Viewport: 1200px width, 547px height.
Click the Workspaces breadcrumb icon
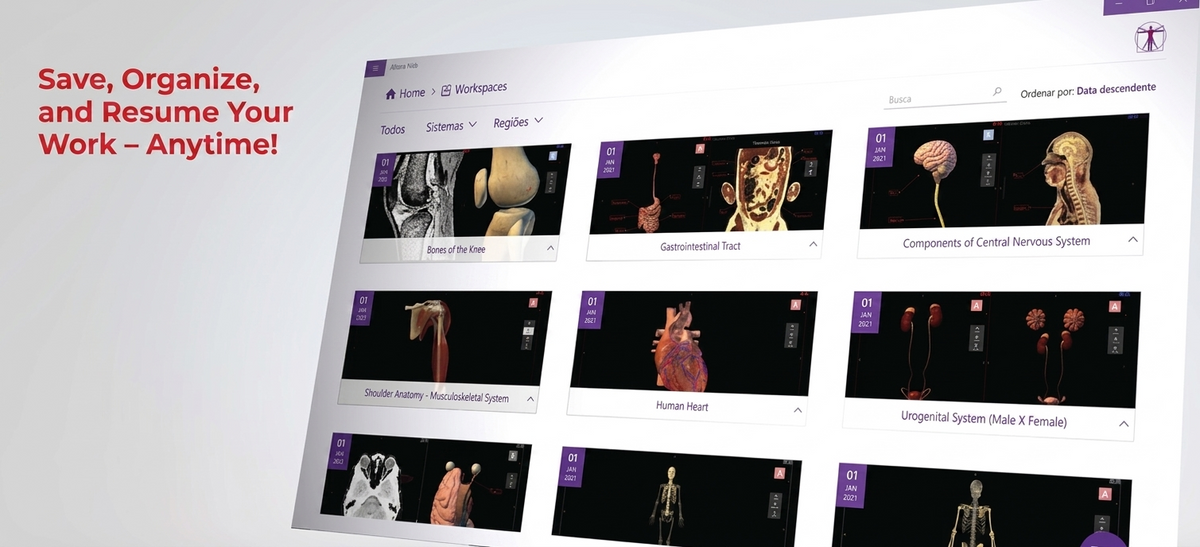coord(446,90)
